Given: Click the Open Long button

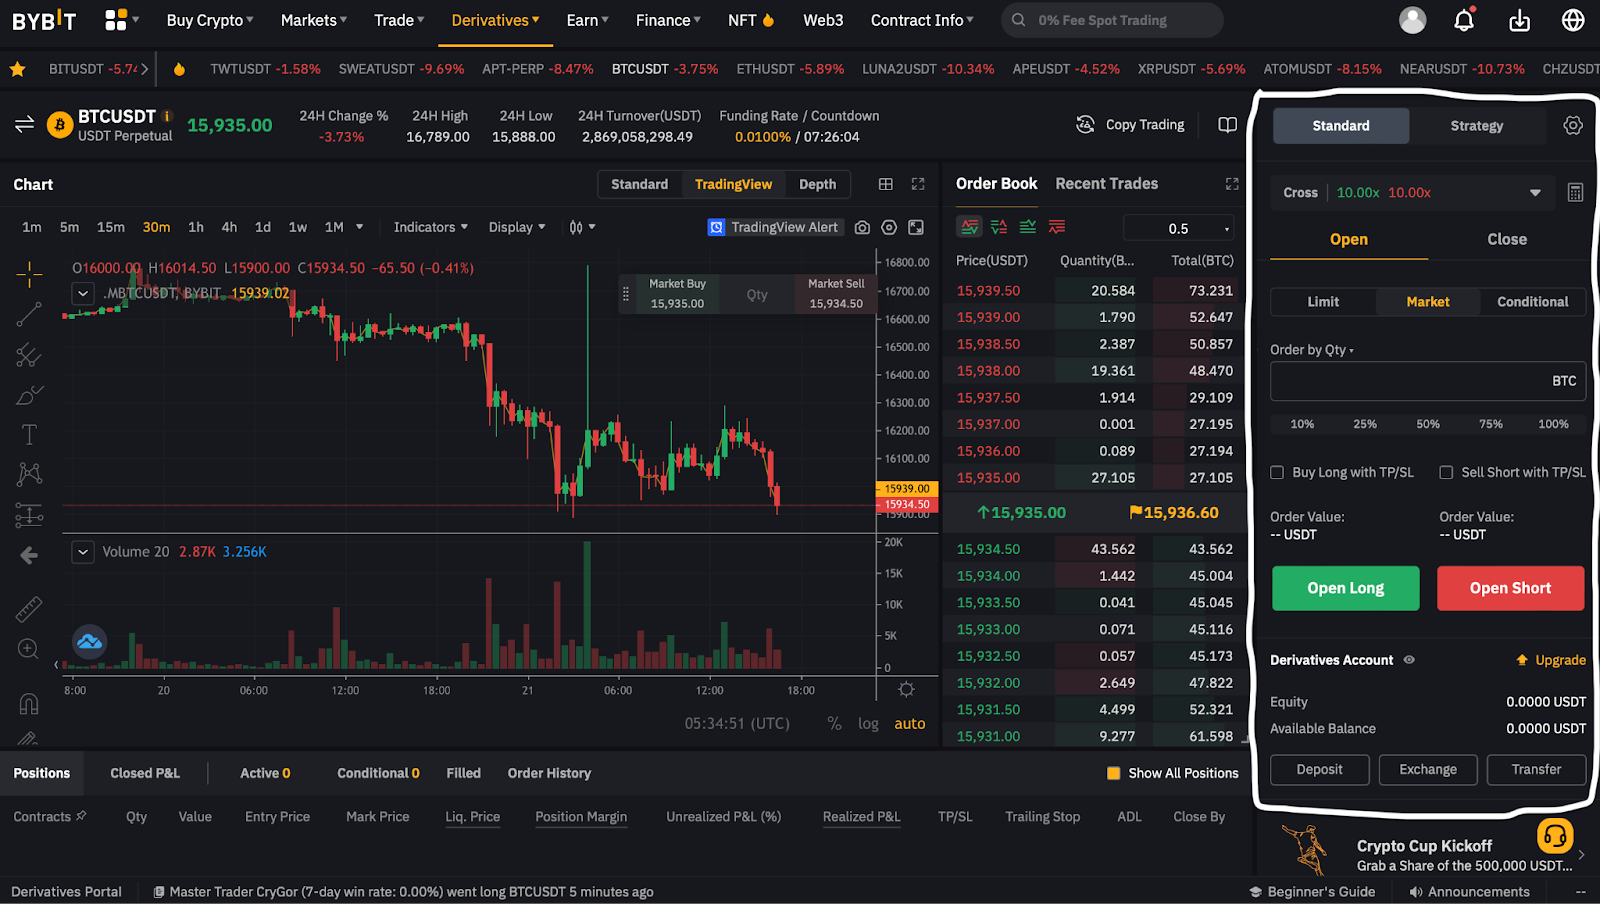Looking at the screenshot, I should 1346,588.
